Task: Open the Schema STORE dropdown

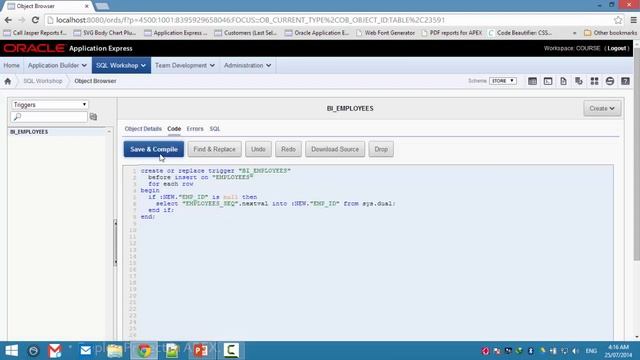Action: pos(503,81)
